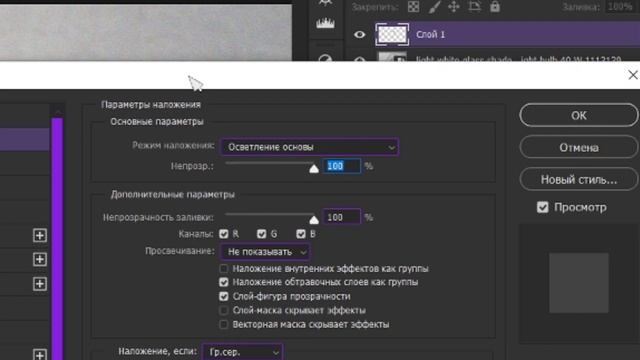Click the style preview swatch under Просмотр
Viewport: 640px width, 360px height.
coord(579,283)
